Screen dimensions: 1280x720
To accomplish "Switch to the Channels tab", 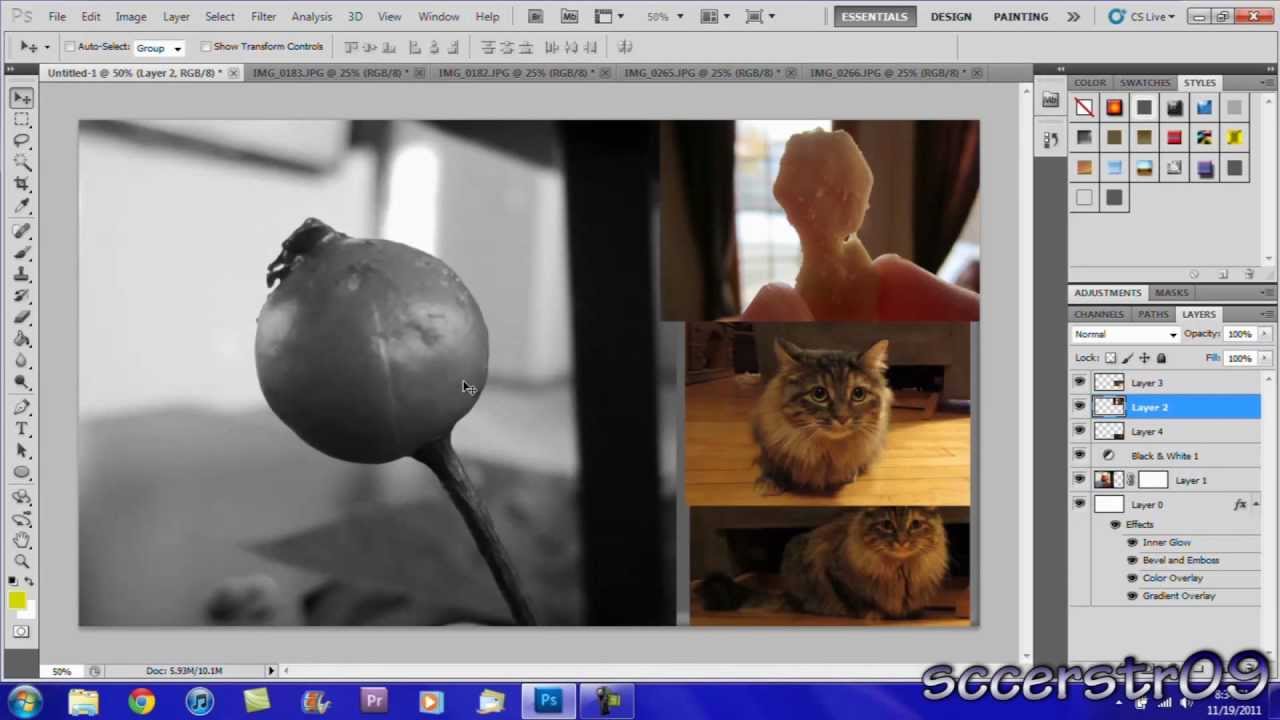I will (x=1098, y=314).
